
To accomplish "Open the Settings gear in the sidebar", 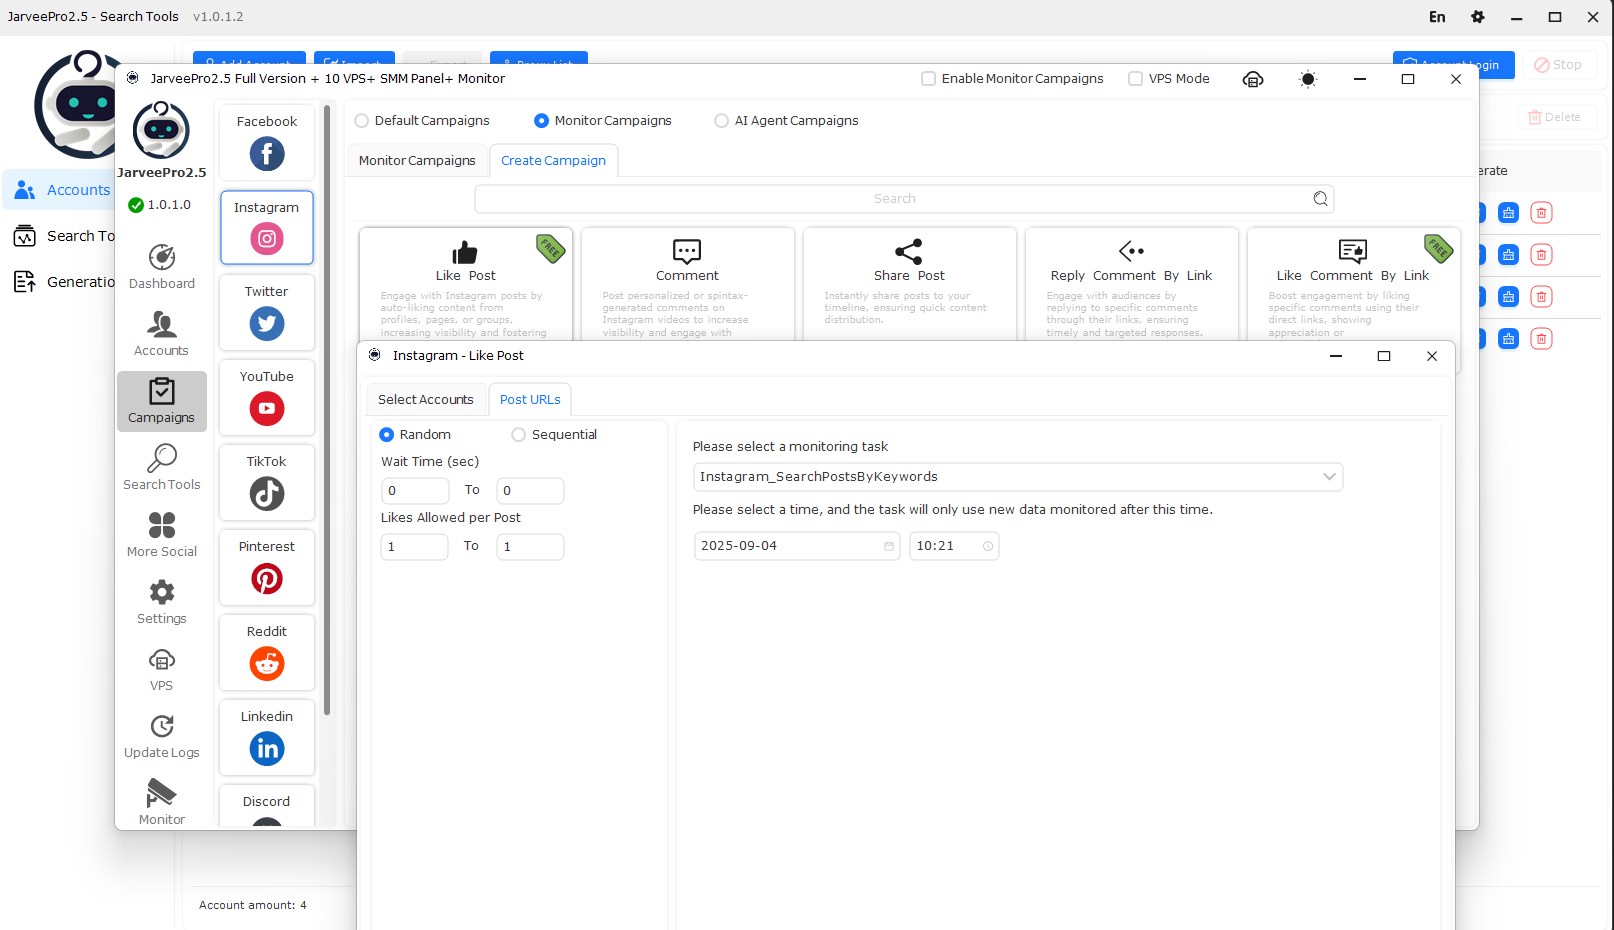I will (162, 602).
